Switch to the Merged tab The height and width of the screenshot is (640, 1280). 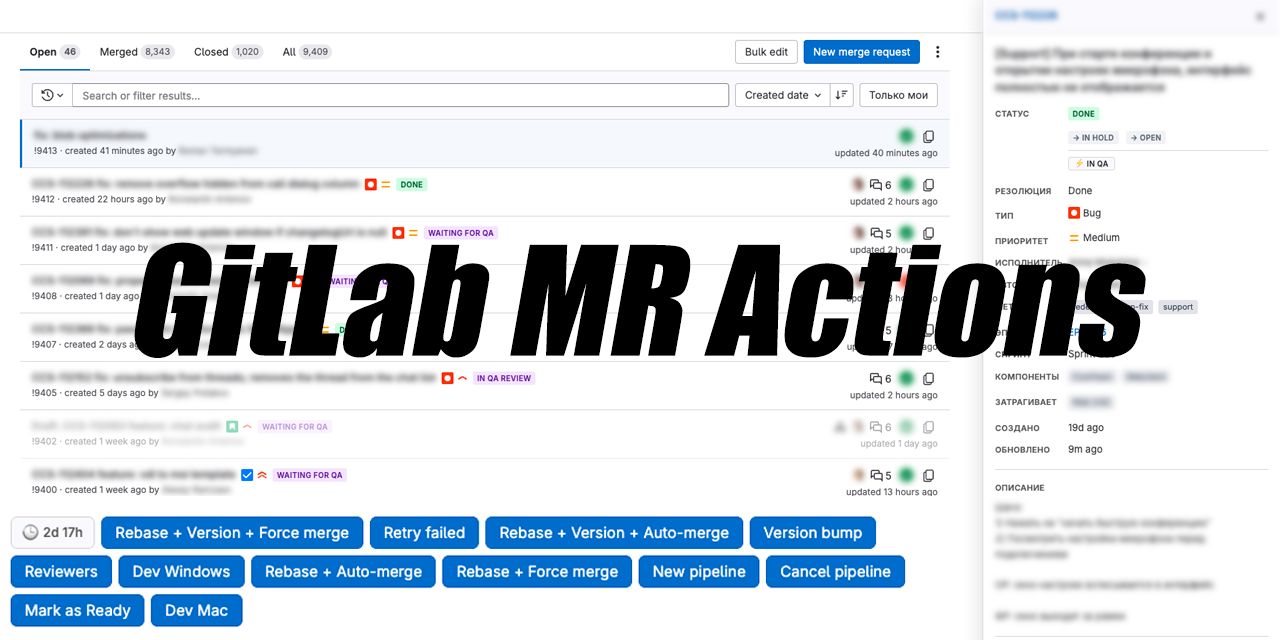[136, 52]
